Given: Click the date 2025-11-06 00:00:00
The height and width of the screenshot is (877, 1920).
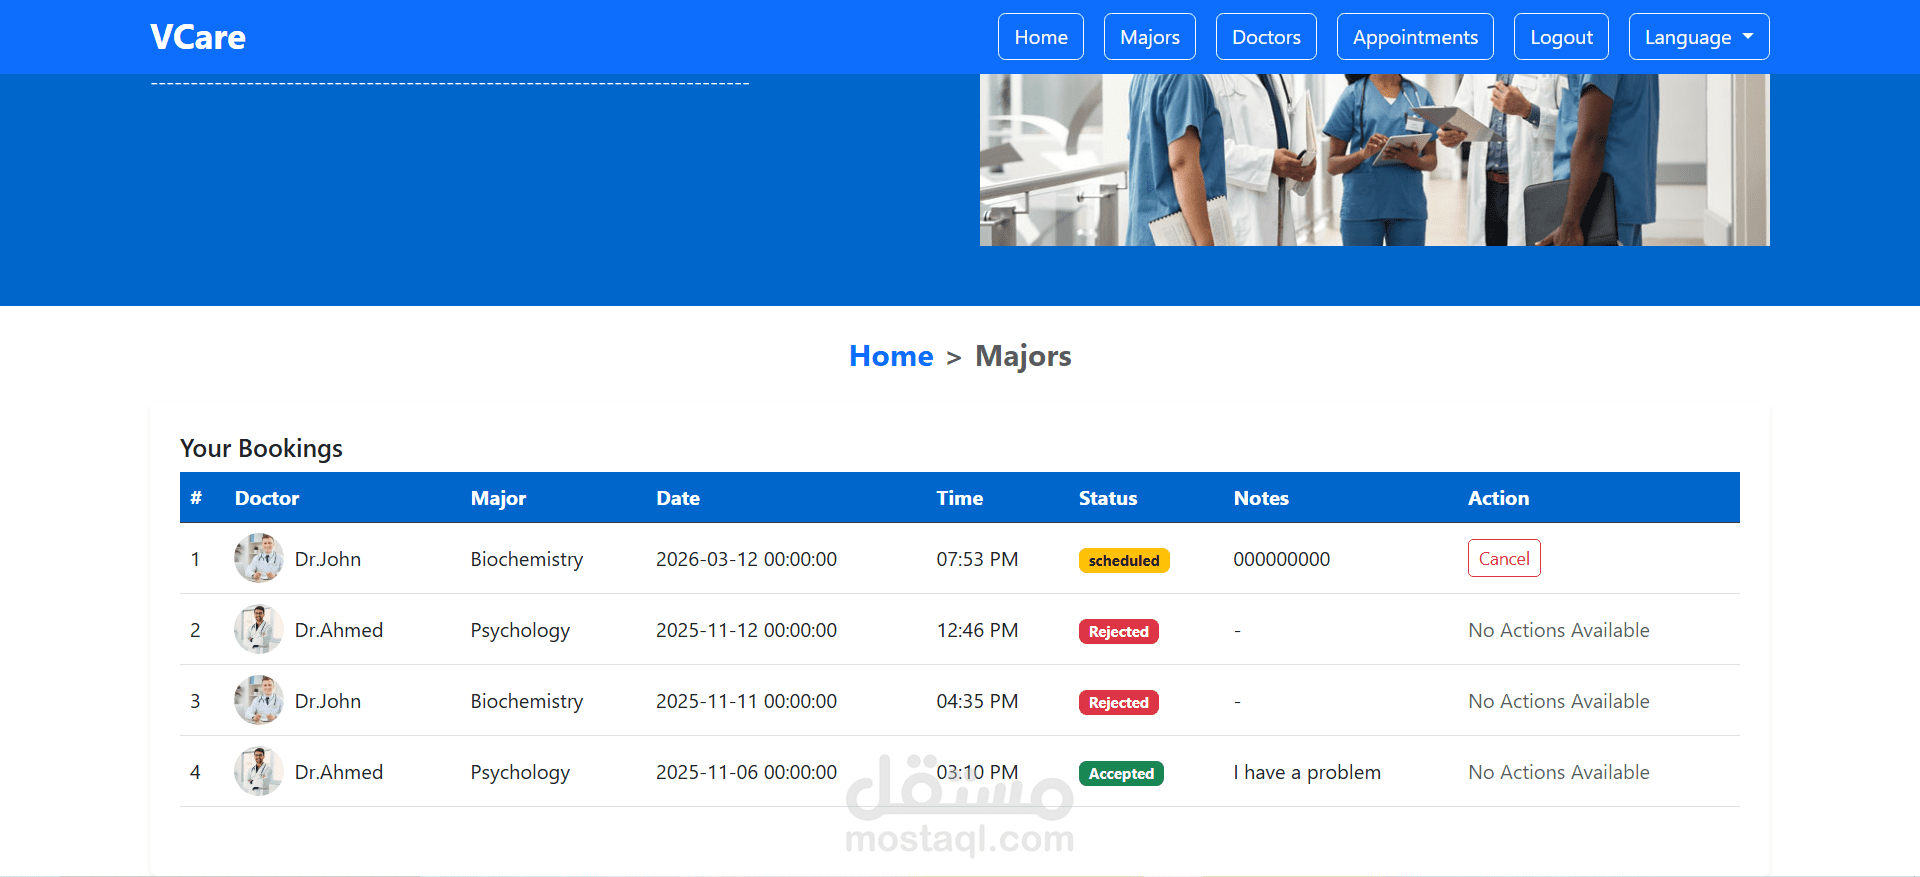Looking at the screenshot, I should point(746,772).
